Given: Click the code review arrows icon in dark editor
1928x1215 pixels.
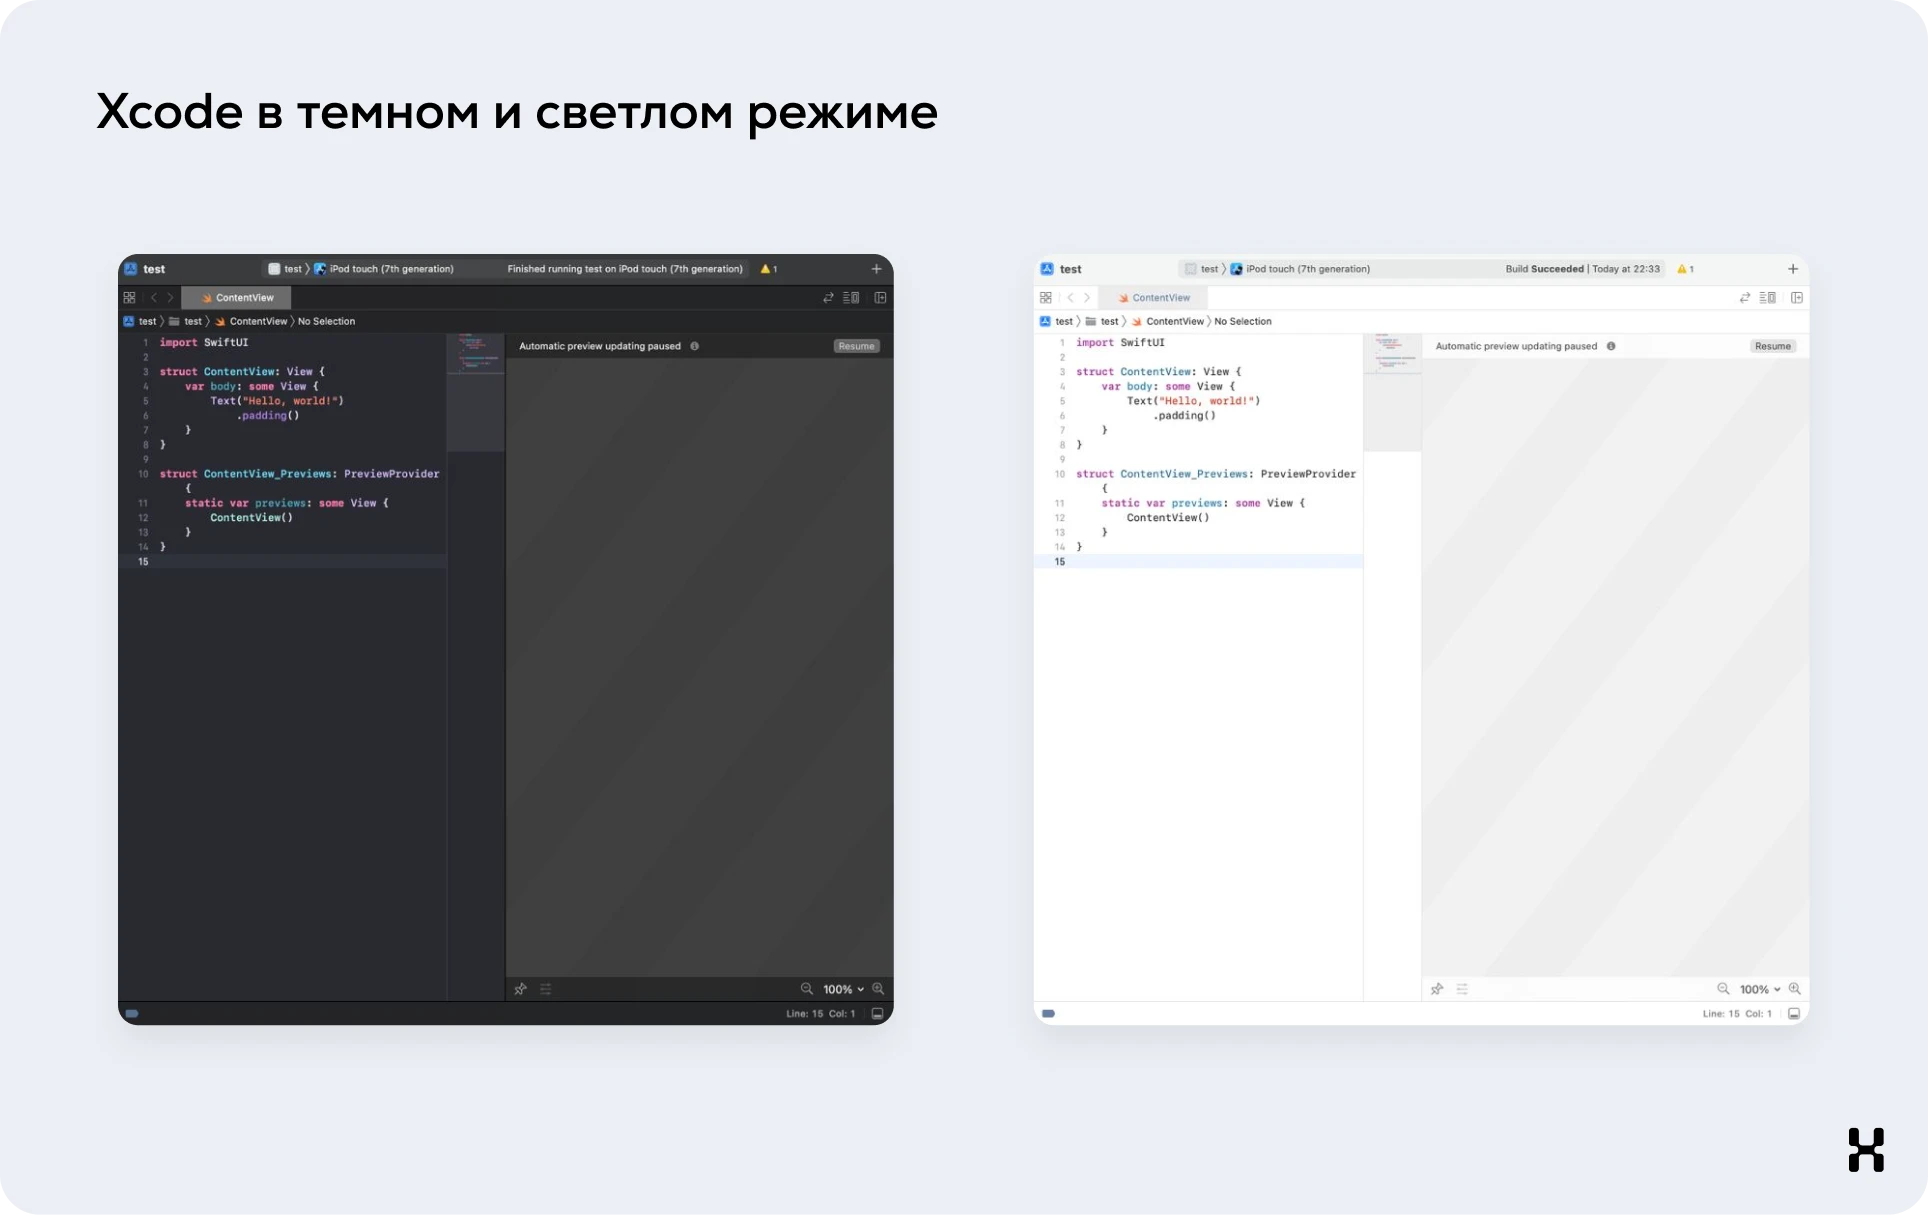Looking at the screenshot, I should 828,298.
